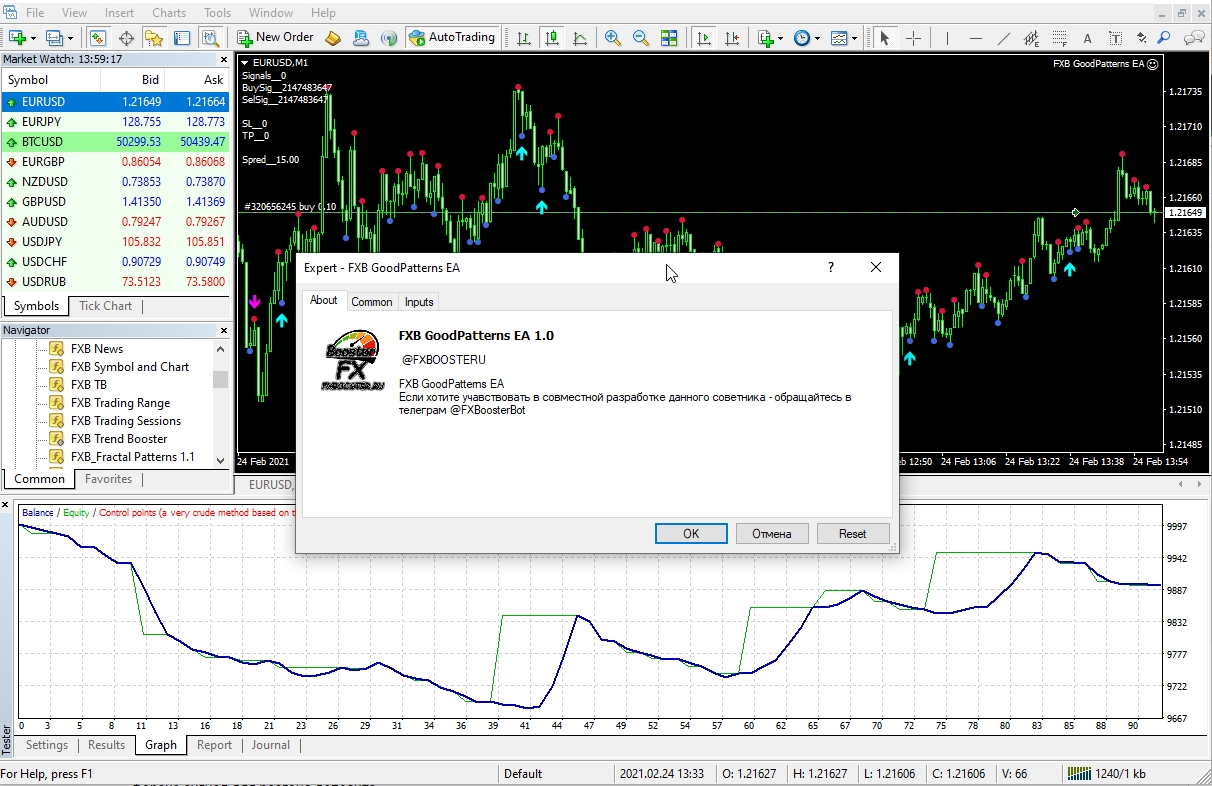Open the MetaEditor book icon
Screen dimensions: 1212x786
[333, 38]
